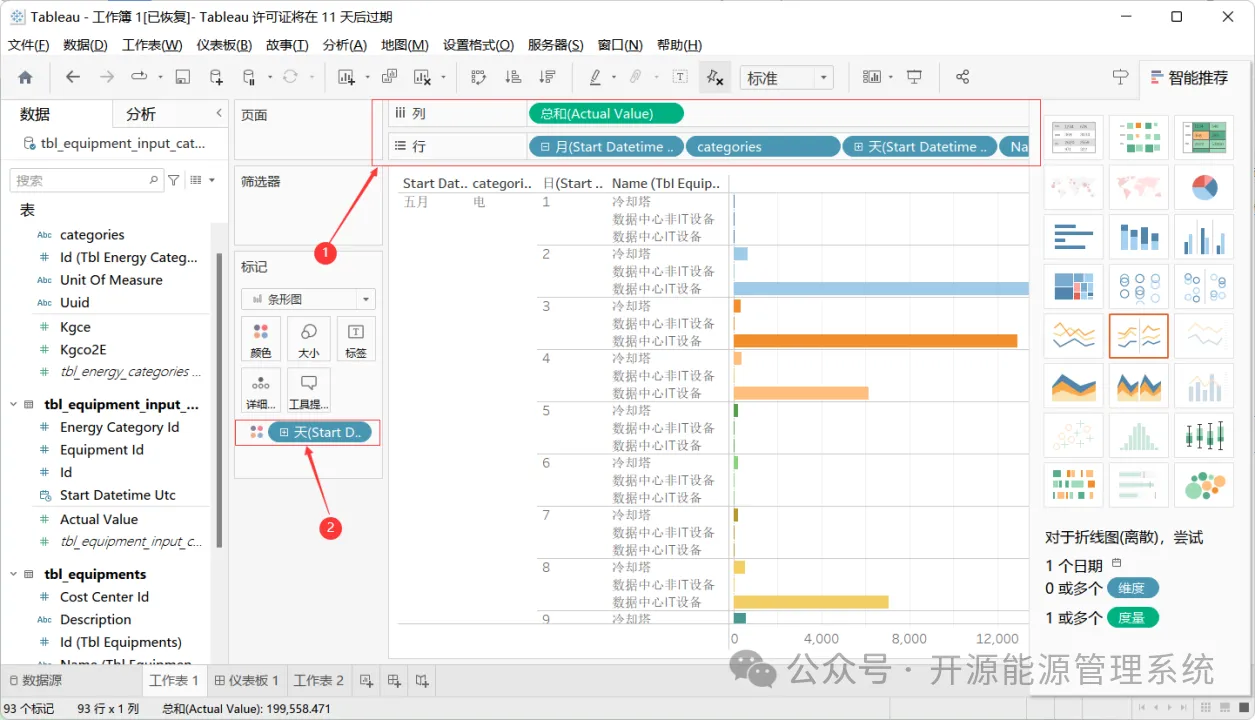Click the Tableau home start page icon

click(x=25, y=77)
